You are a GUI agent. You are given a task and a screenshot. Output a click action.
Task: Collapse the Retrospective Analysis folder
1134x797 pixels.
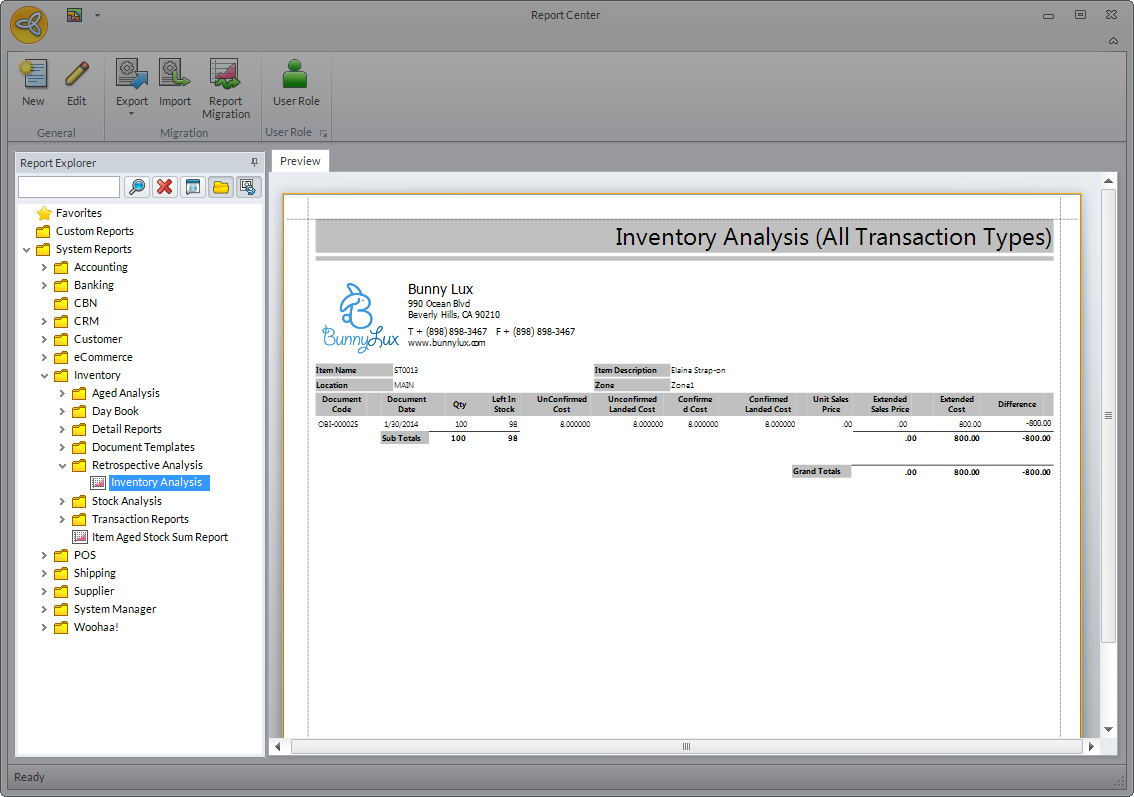click(x=62, y=465)
